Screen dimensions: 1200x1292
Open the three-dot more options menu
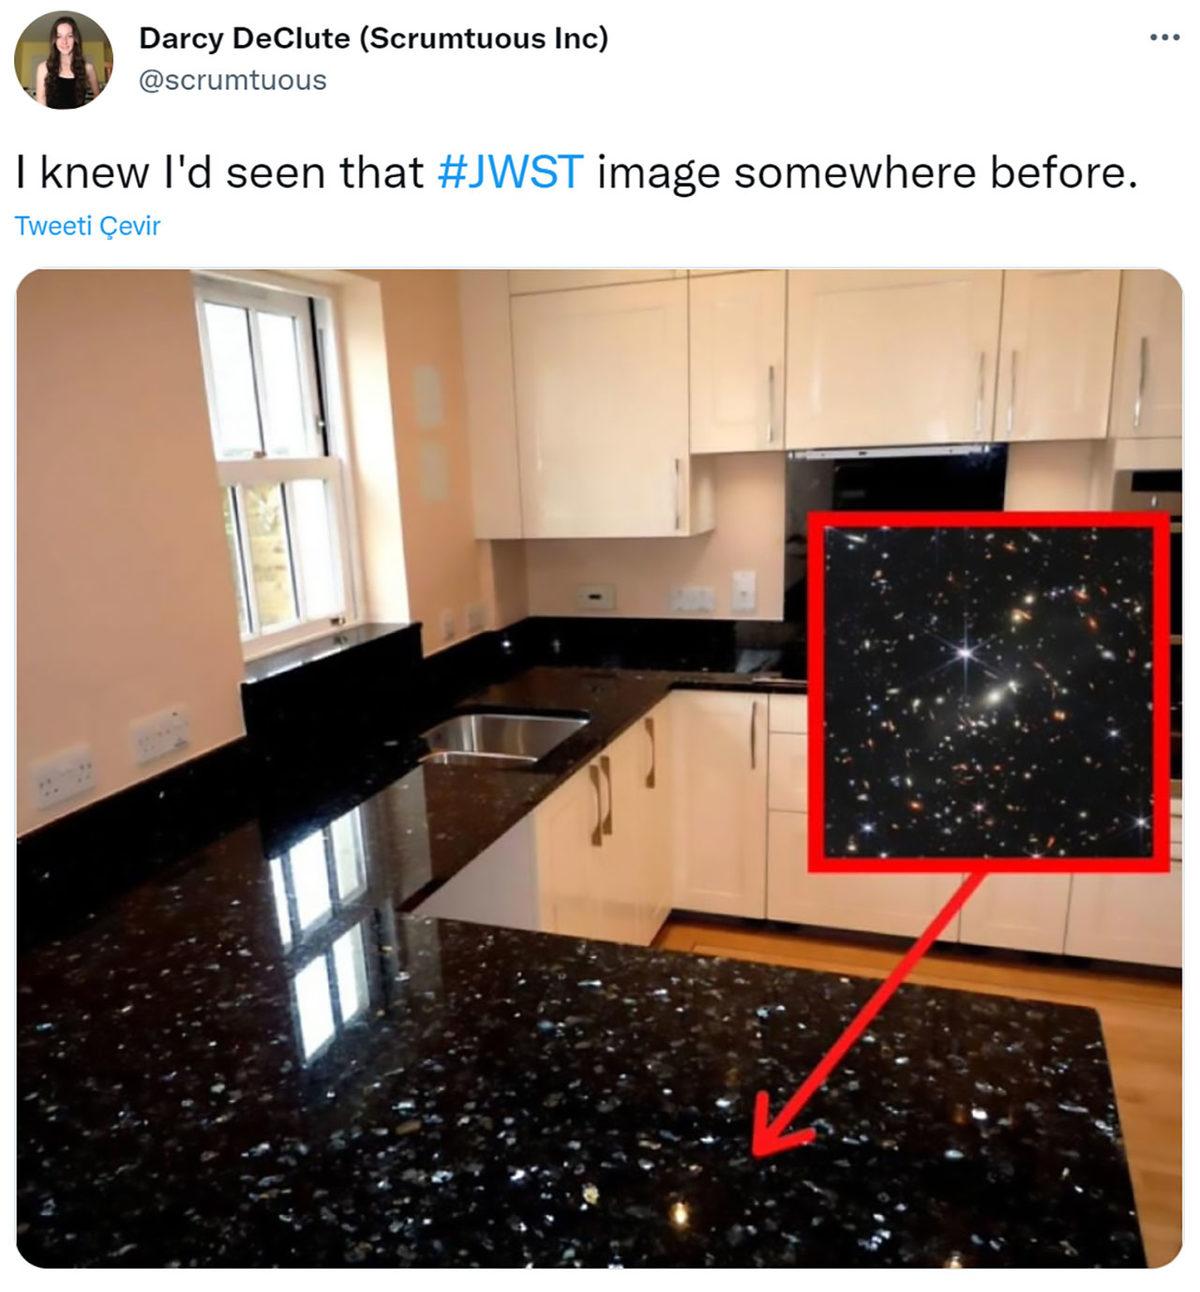pyautogui.click(x=1164, y=39)
